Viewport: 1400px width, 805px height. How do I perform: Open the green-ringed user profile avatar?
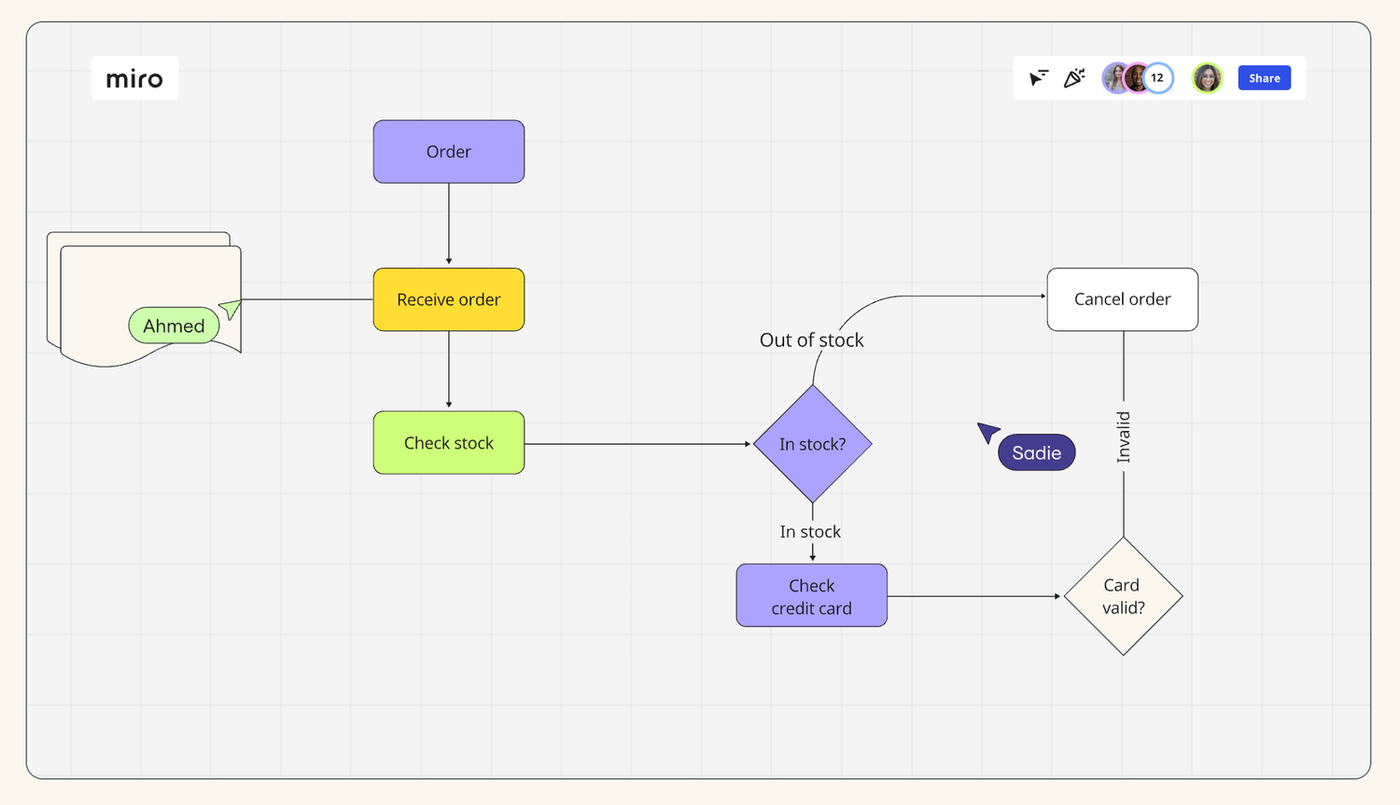click(1207, 78)
